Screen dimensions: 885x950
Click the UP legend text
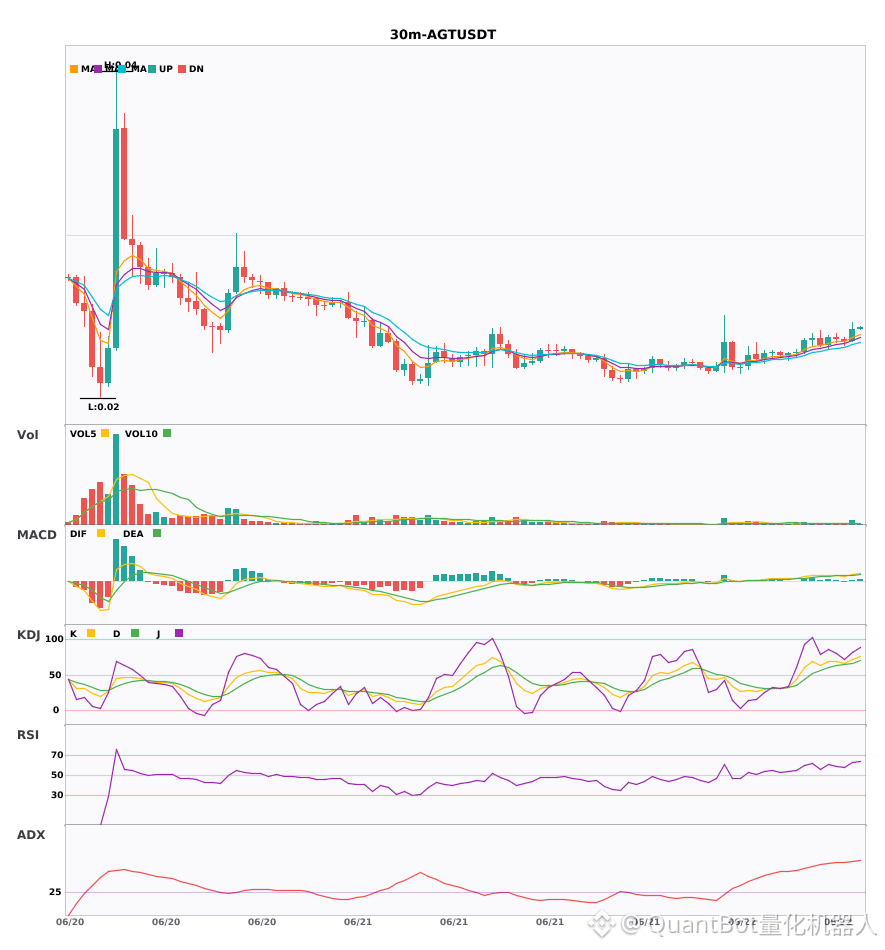(166, 69)
